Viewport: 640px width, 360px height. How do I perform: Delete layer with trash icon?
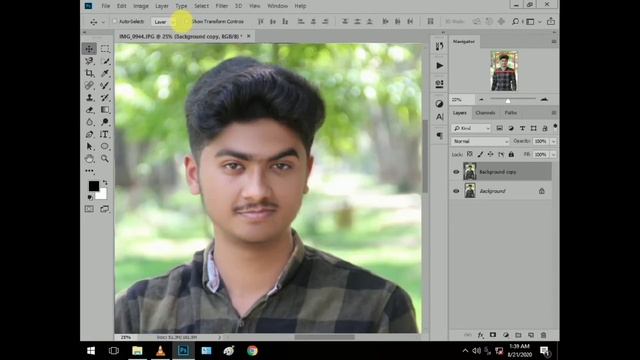click(543, 335)
